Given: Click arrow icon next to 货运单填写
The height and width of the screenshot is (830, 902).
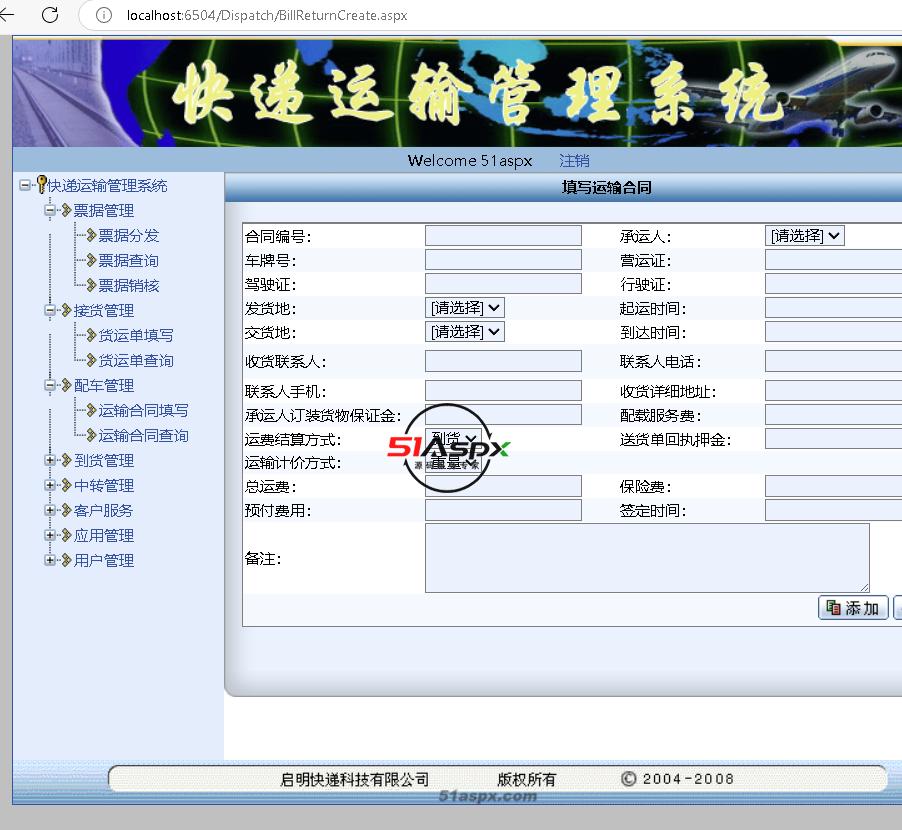Looking at the screenshot, I should (x=91, y=335).
